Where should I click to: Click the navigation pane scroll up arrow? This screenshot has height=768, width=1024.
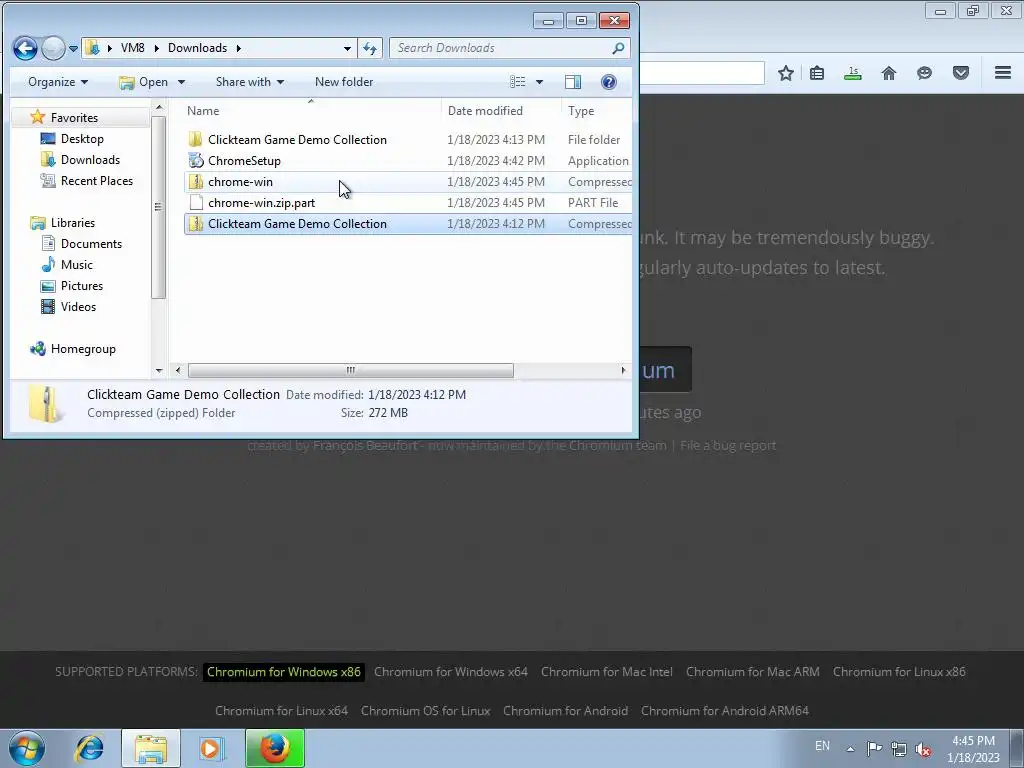pyautogui.click(x=159, y=106)
